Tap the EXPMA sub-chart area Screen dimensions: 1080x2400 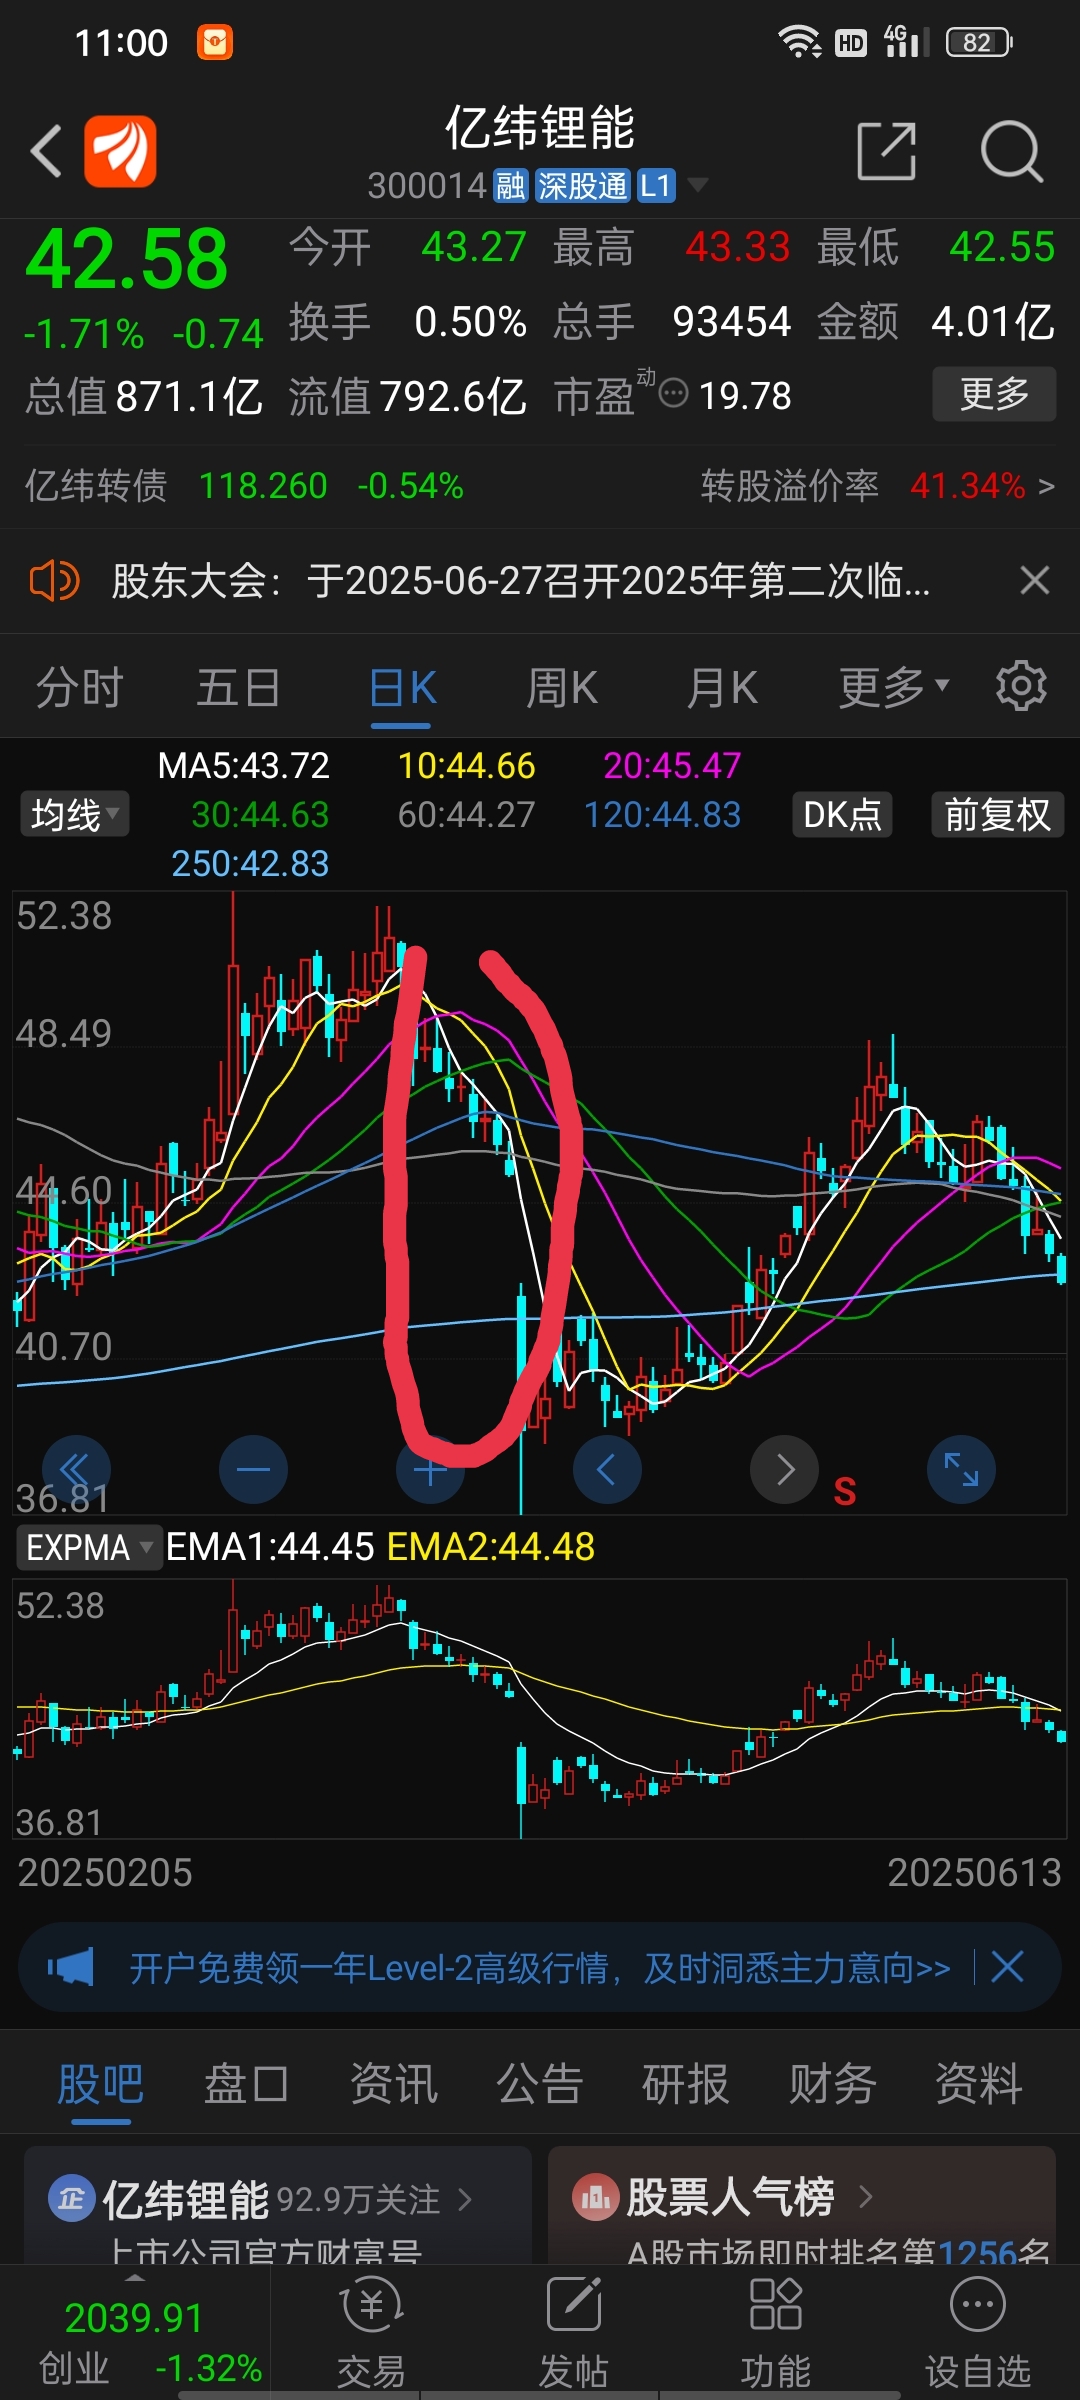540,1708
